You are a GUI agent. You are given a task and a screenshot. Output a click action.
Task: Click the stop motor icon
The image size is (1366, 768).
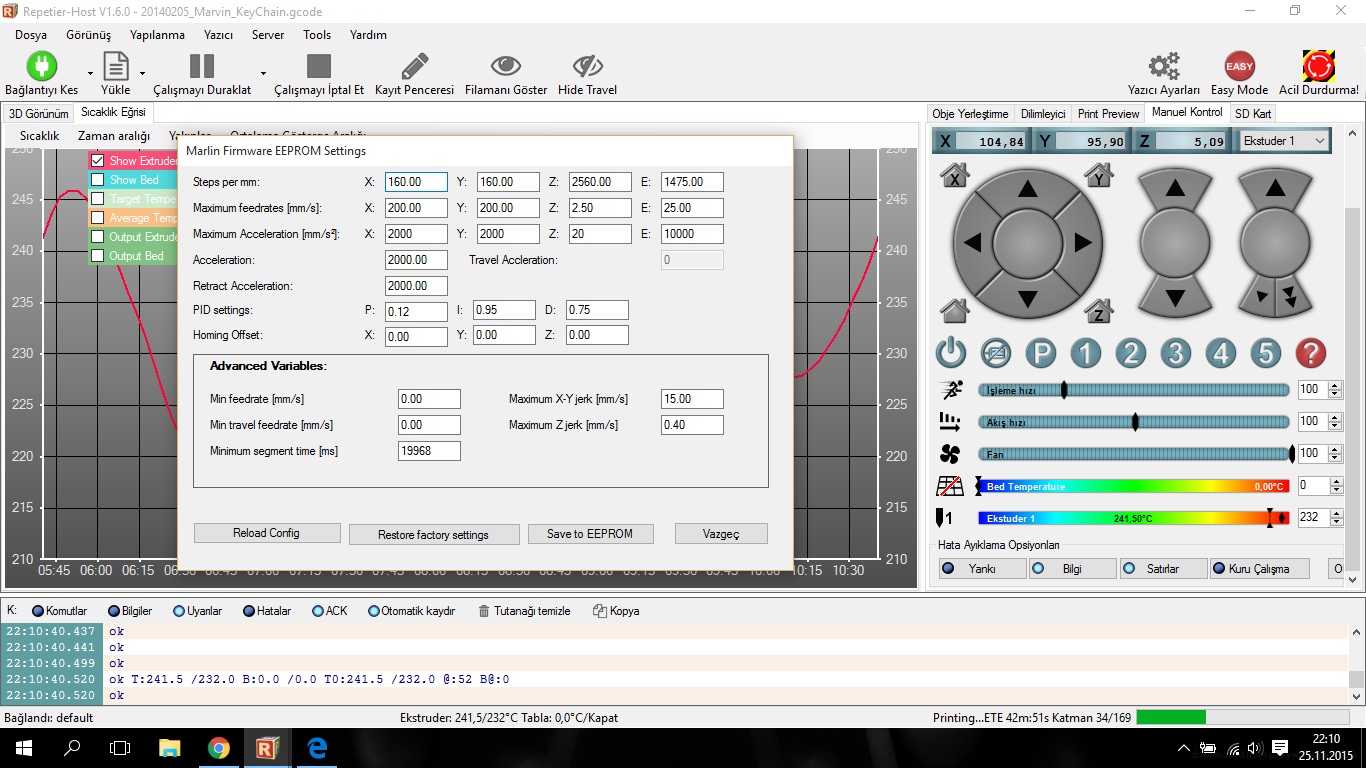(x=996, y=353)
